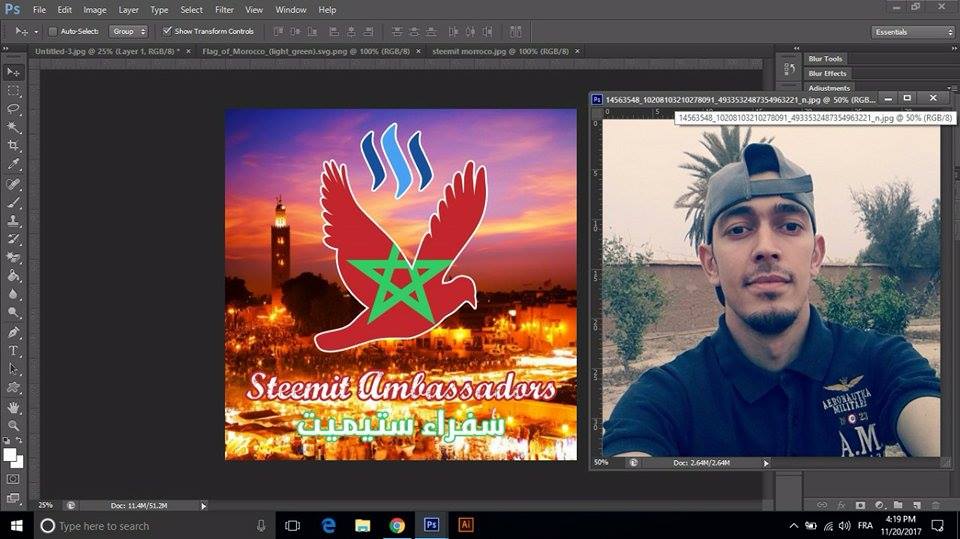
Task: Open the Essentials workspace dropdown
Action: (912, 32)
